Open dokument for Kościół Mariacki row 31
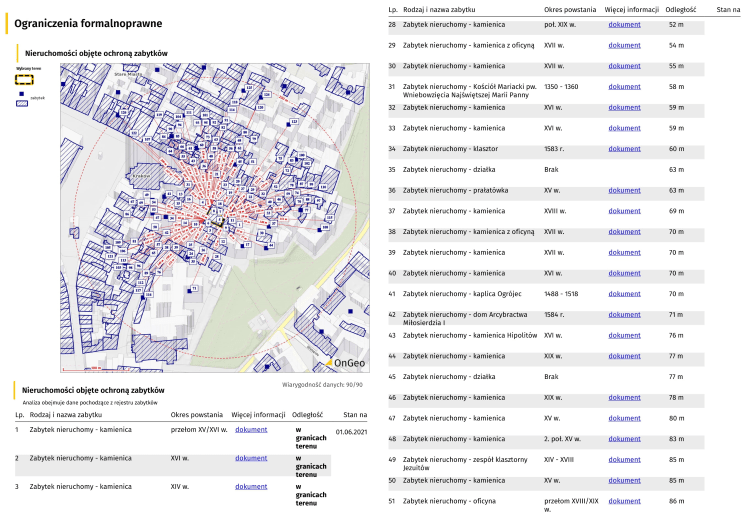Viewport: 750px width, 526px height. pyautogui.click(x=624, y=87)
